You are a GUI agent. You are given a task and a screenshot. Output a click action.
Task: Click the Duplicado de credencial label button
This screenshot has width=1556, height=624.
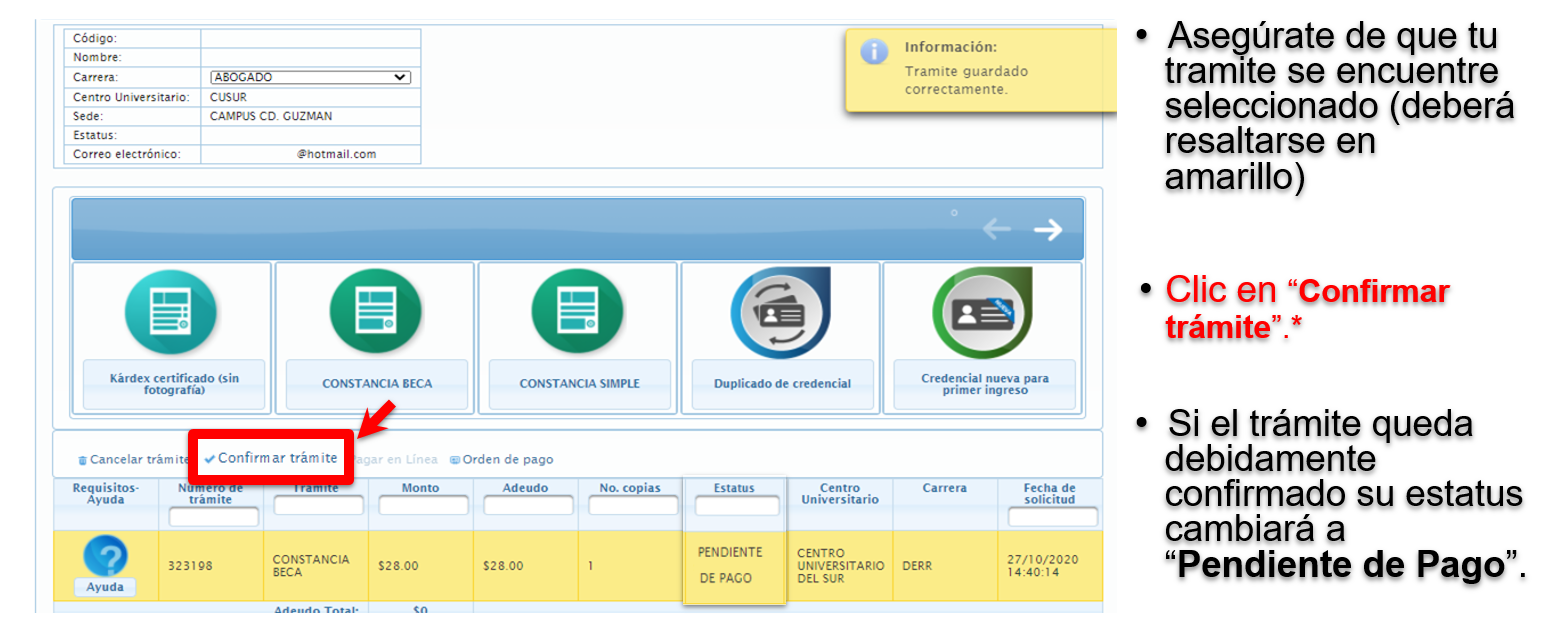point(782,384)
